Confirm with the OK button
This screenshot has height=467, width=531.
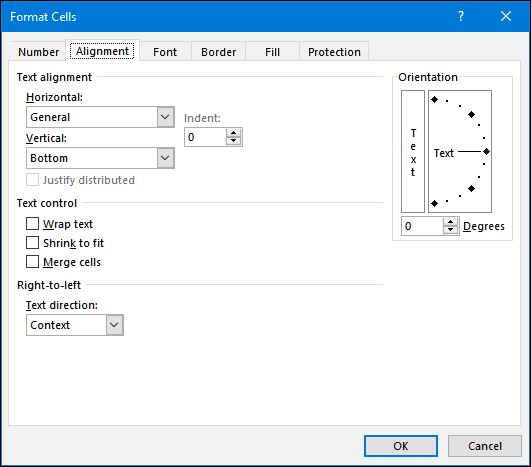click(x=401, y=446)
